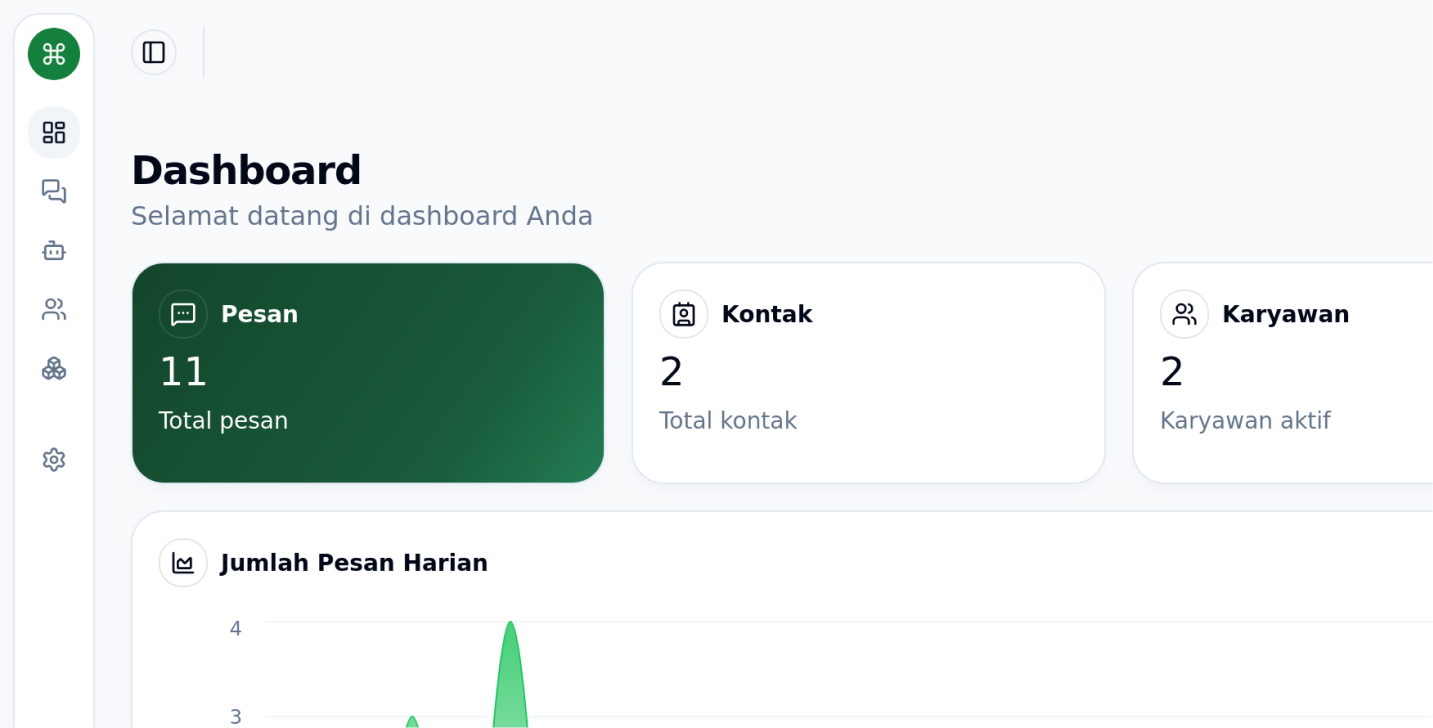Click the chart icon beside Jumlah Pesan Harian
The width and height of the screenshot is (1433, 728).
coord(183,562)
